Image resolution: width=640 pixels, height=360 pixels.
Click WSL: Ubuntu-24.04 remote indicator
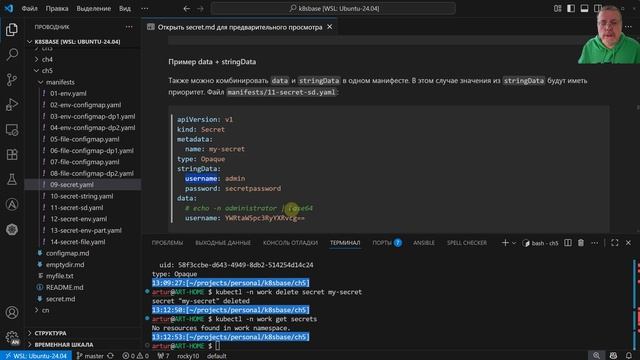point(36,356)
